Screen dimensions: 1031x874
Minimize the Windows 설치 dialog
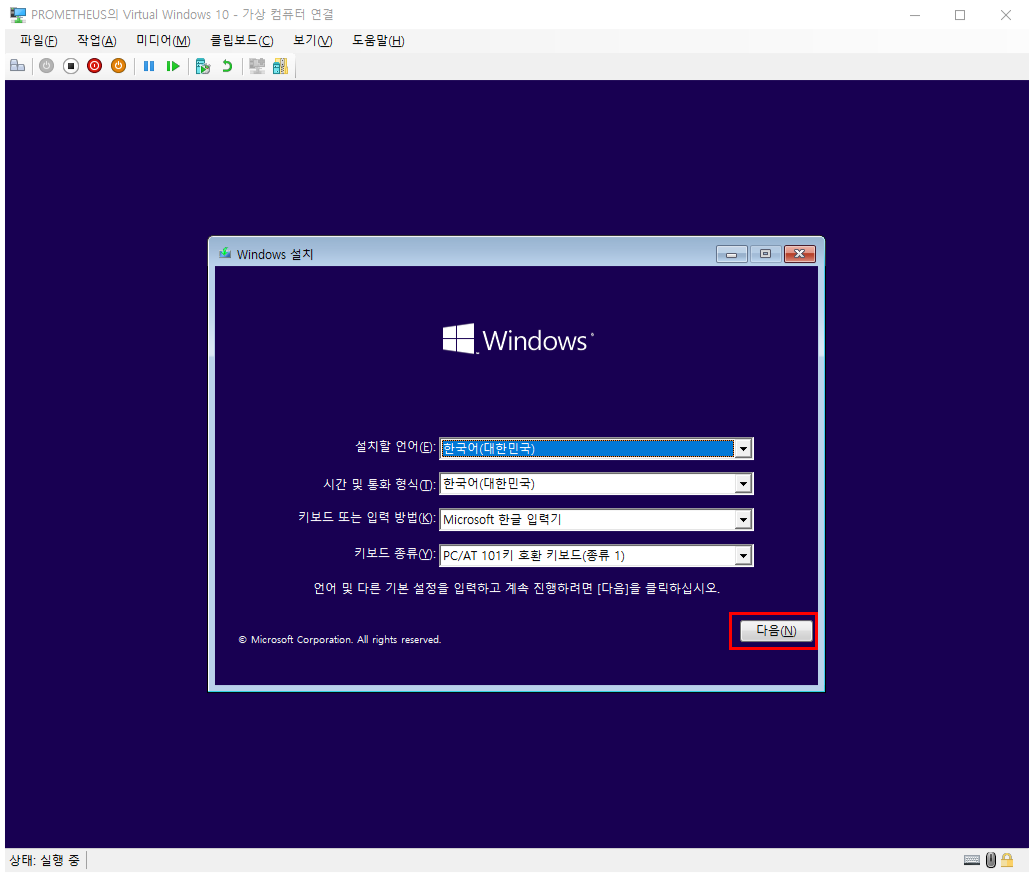(x=731, y=254)
